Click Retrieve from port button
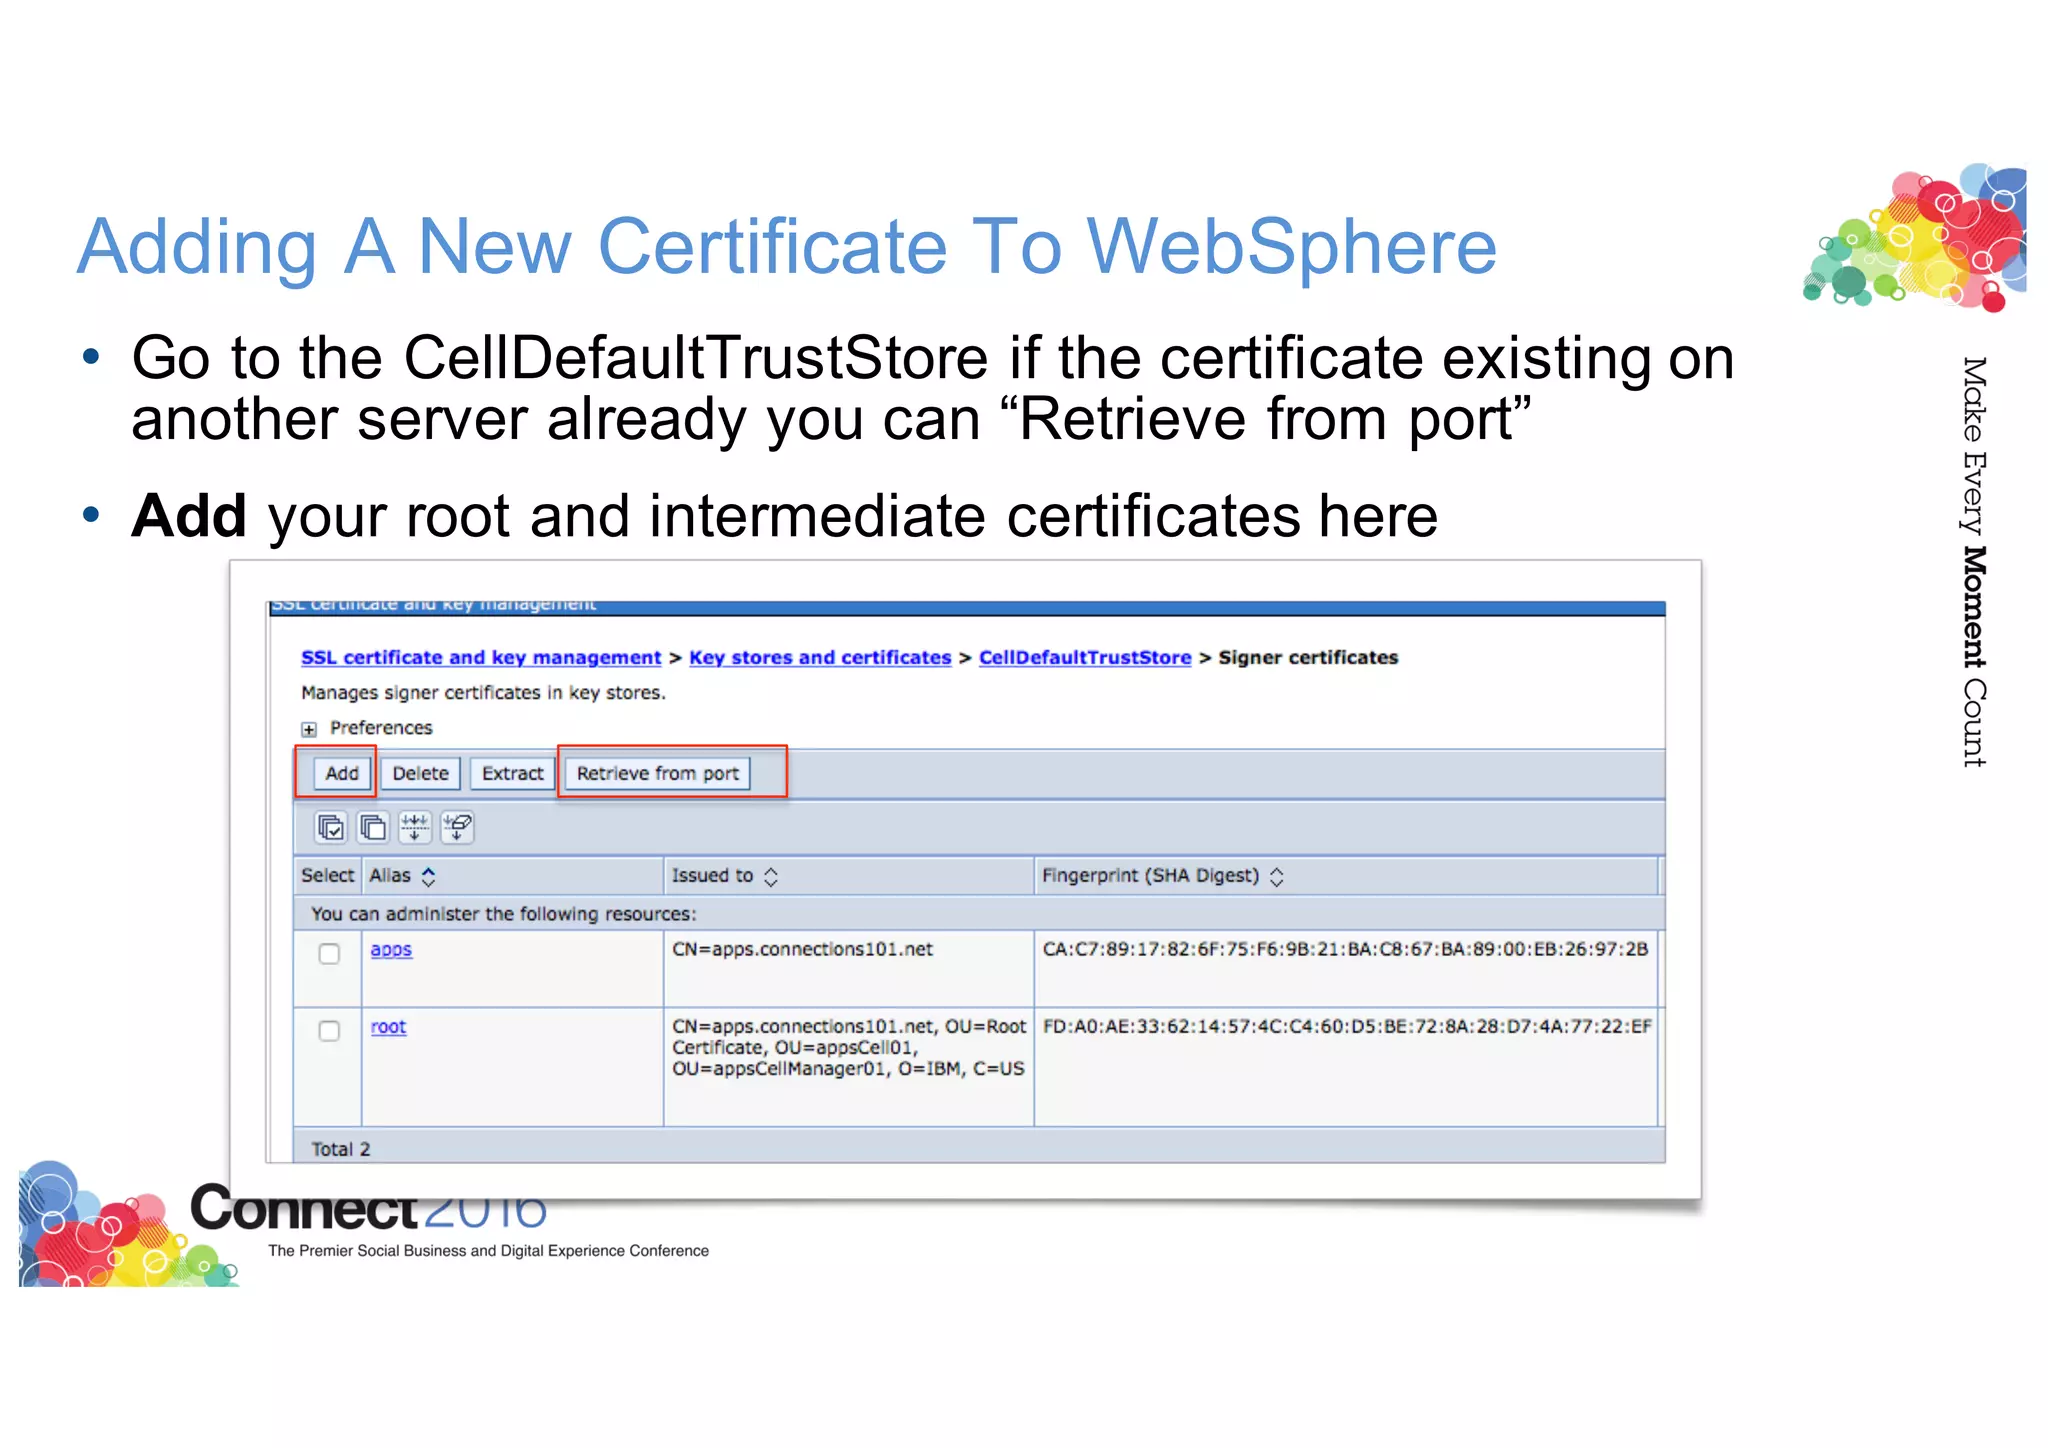The width and height of the screenshot is (2048, 1448). [657, 773]
